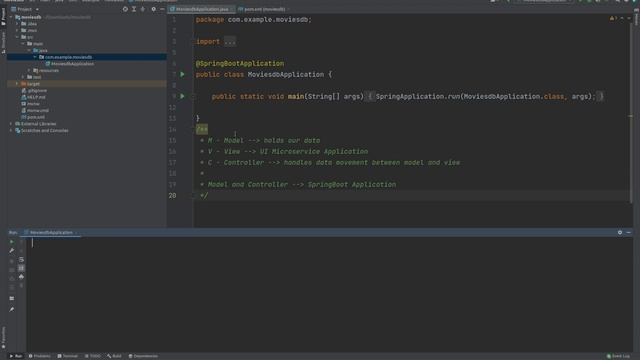Expand all nodes in Project panel

[134, 9]
